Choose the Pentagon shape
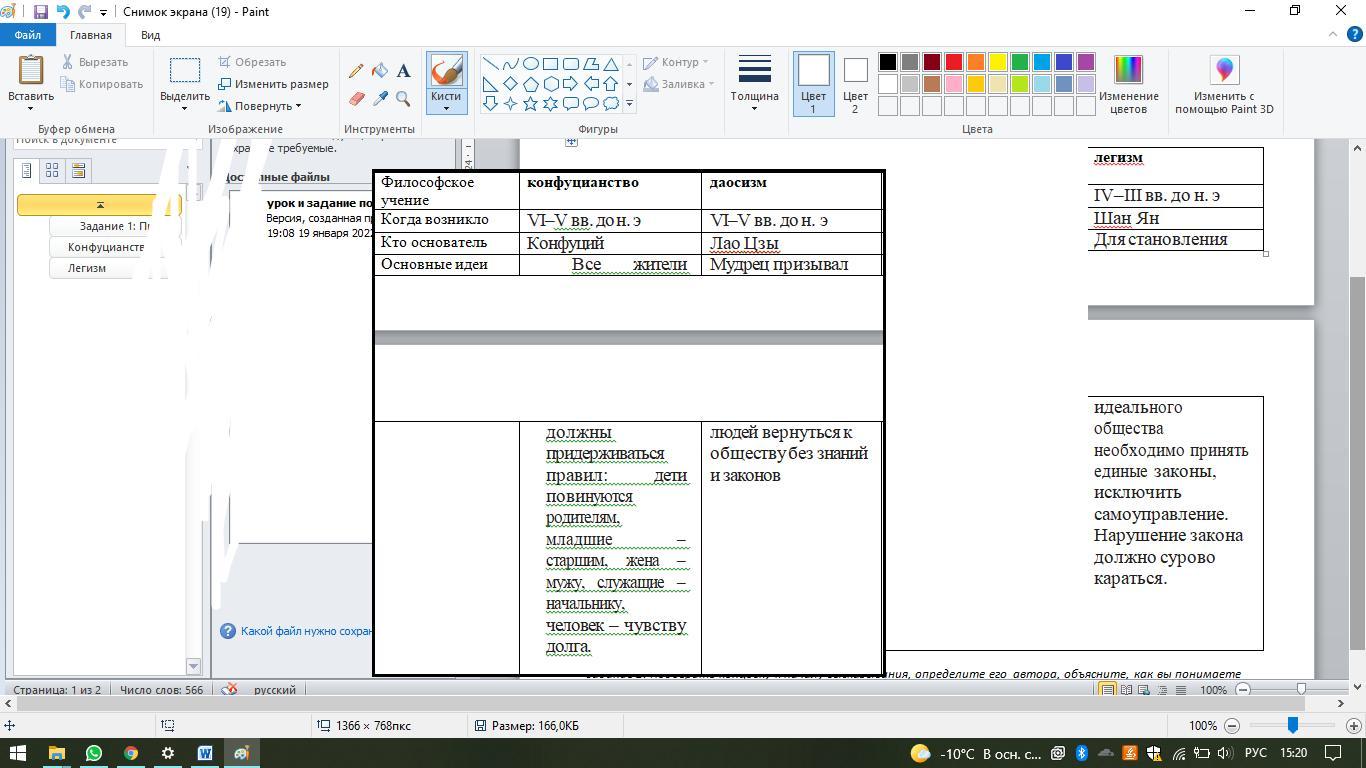1366x768 pixels. (x=531, y=84)
